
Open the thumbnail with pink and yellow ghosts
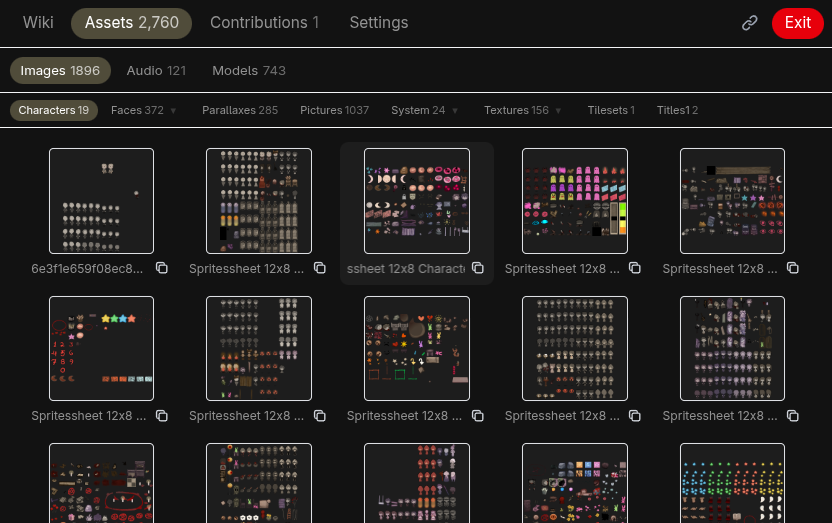click(x=575, y=201)
